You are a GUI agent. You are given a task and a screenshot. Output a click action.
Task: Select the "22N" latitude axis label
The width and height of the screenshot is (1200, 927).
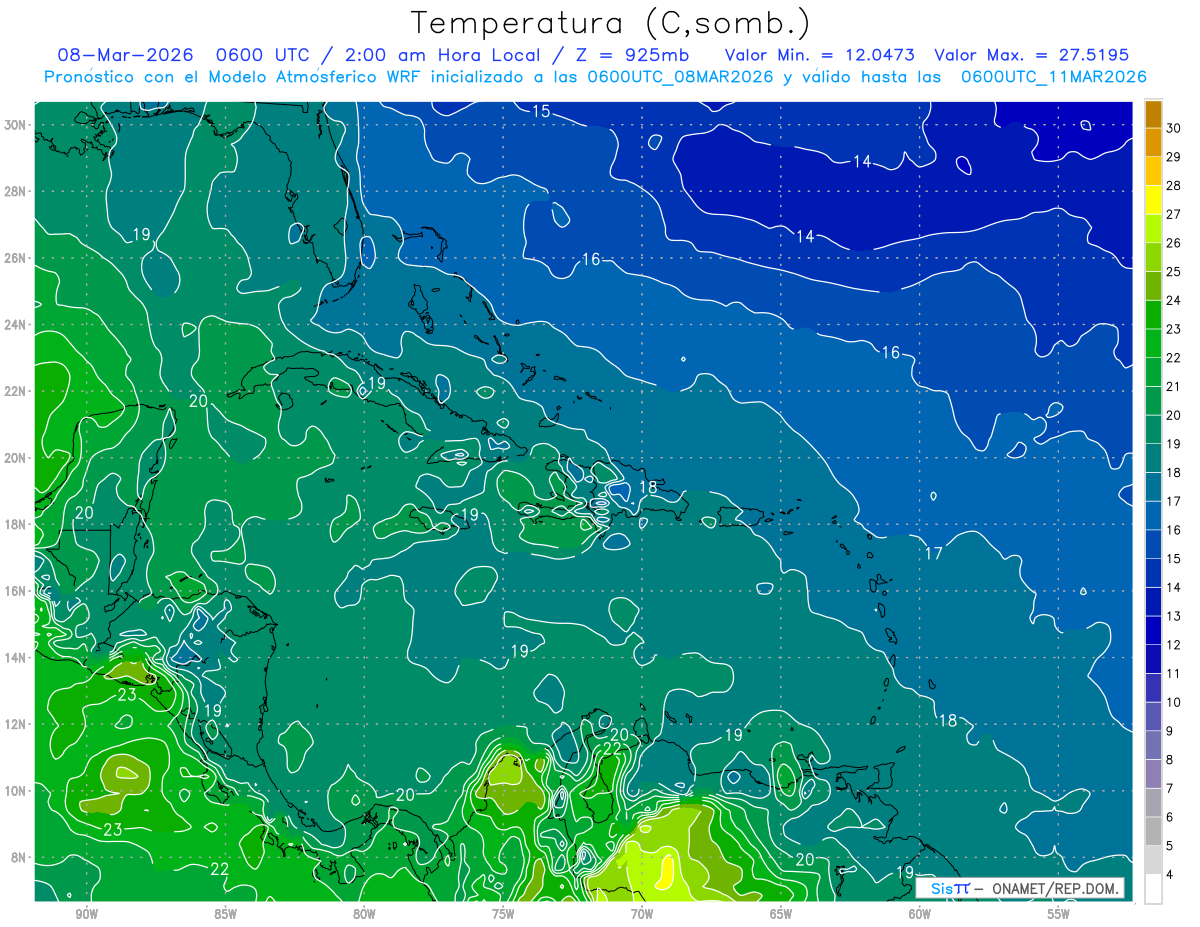point(17,391)
